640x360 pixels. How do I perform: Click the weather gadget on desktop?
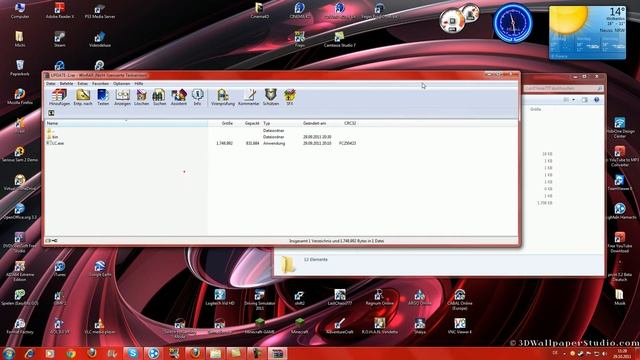[587, 33]
